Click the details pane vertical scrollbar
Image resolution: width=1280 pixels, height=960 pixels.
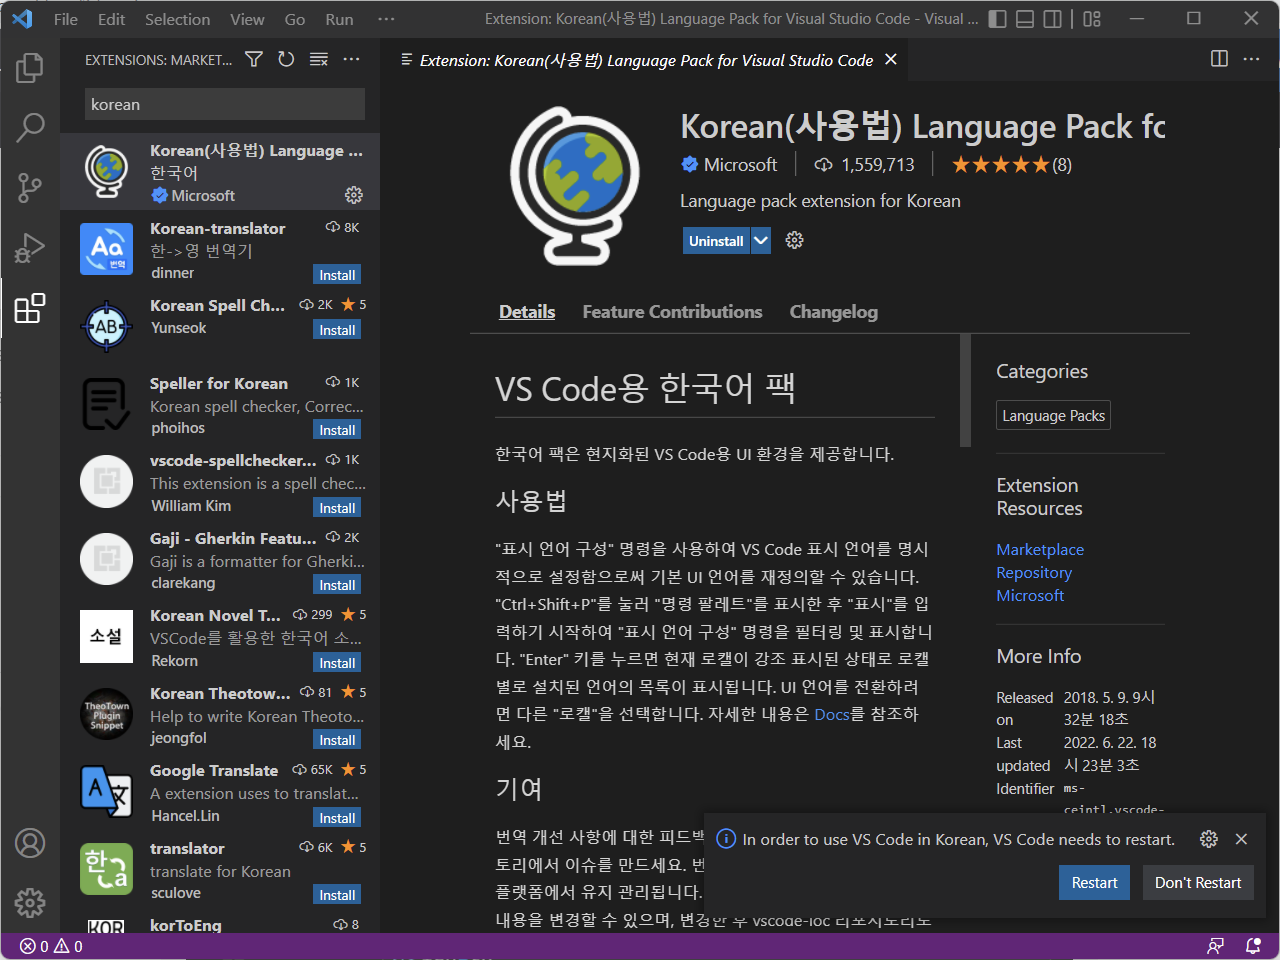point(965,390)
